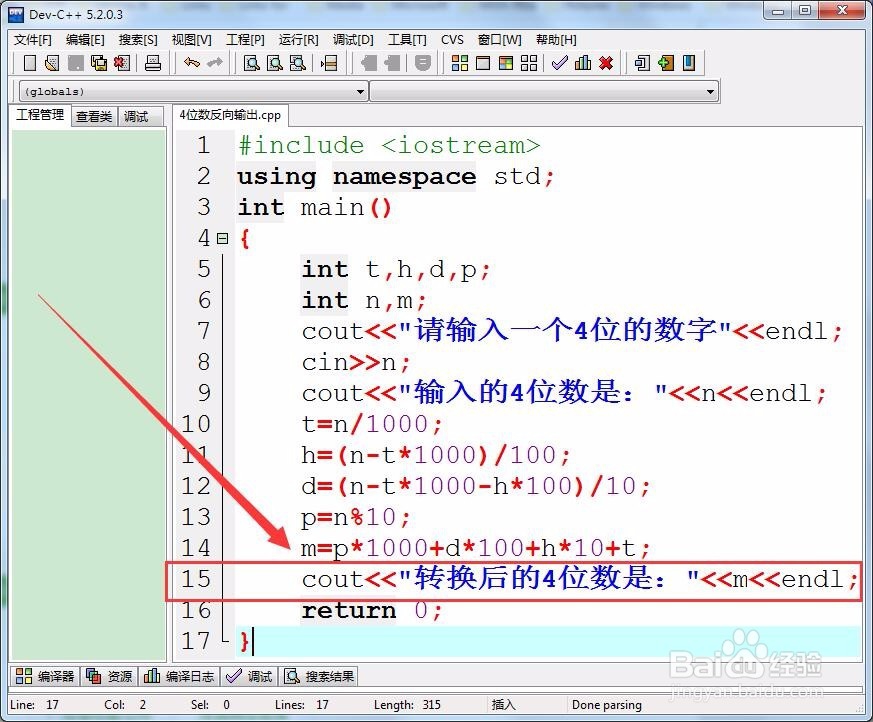Click the Print toolbar icon
Screen dimensions: 873x722
point(153,63)
